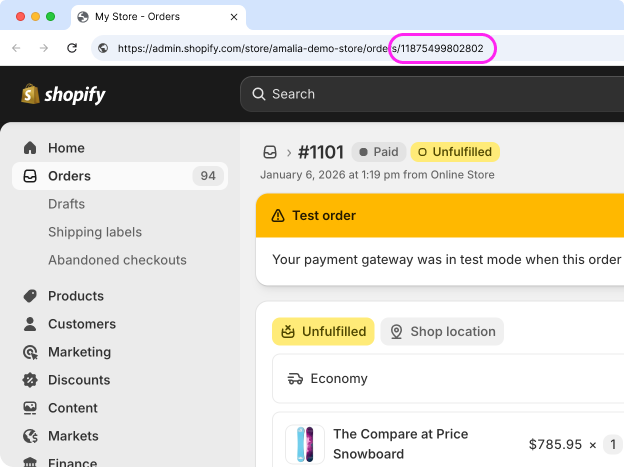This screenshot has width=624, height=467.
Task: Click the Shop location pin icon
Action: click(396, 332)
